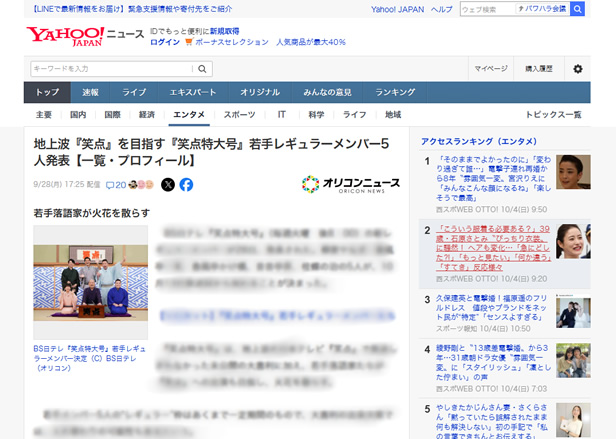
Task: Open the IT category
Action: [282, 115]
